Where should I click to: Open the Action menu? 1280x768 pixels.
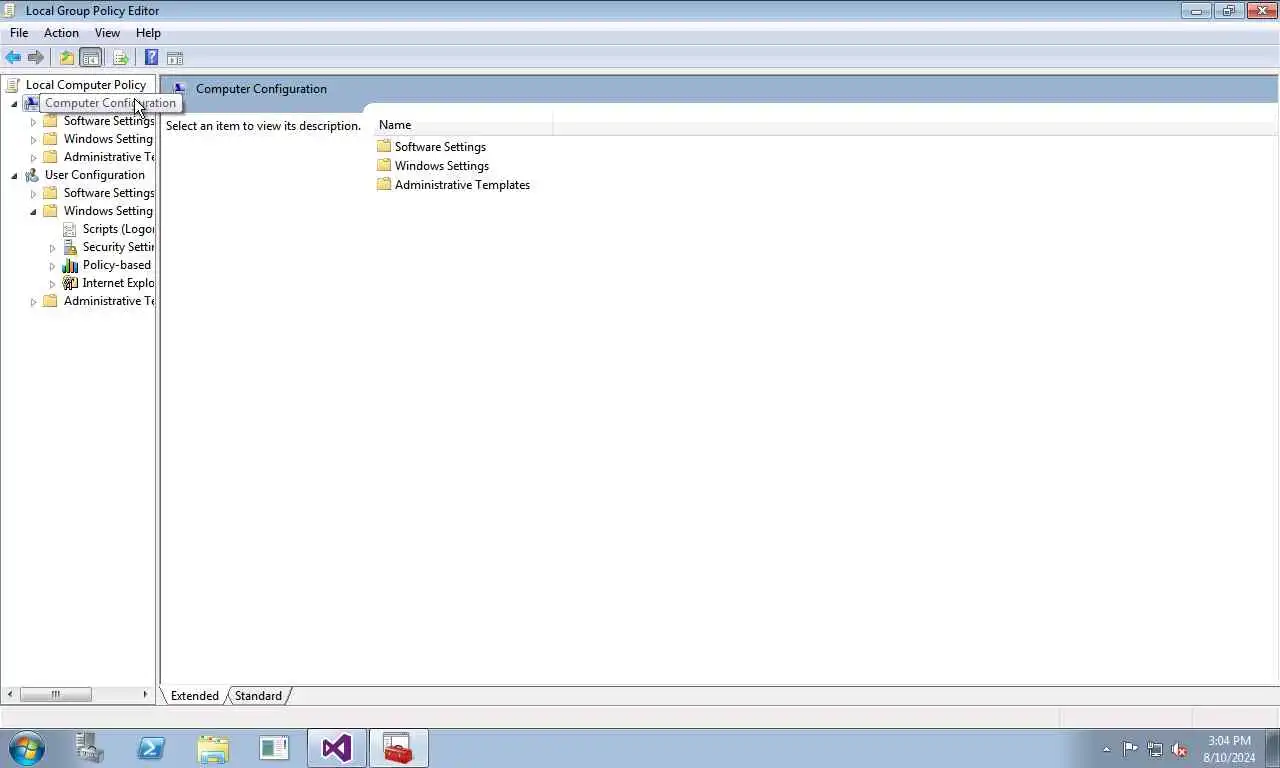point(61,33)
